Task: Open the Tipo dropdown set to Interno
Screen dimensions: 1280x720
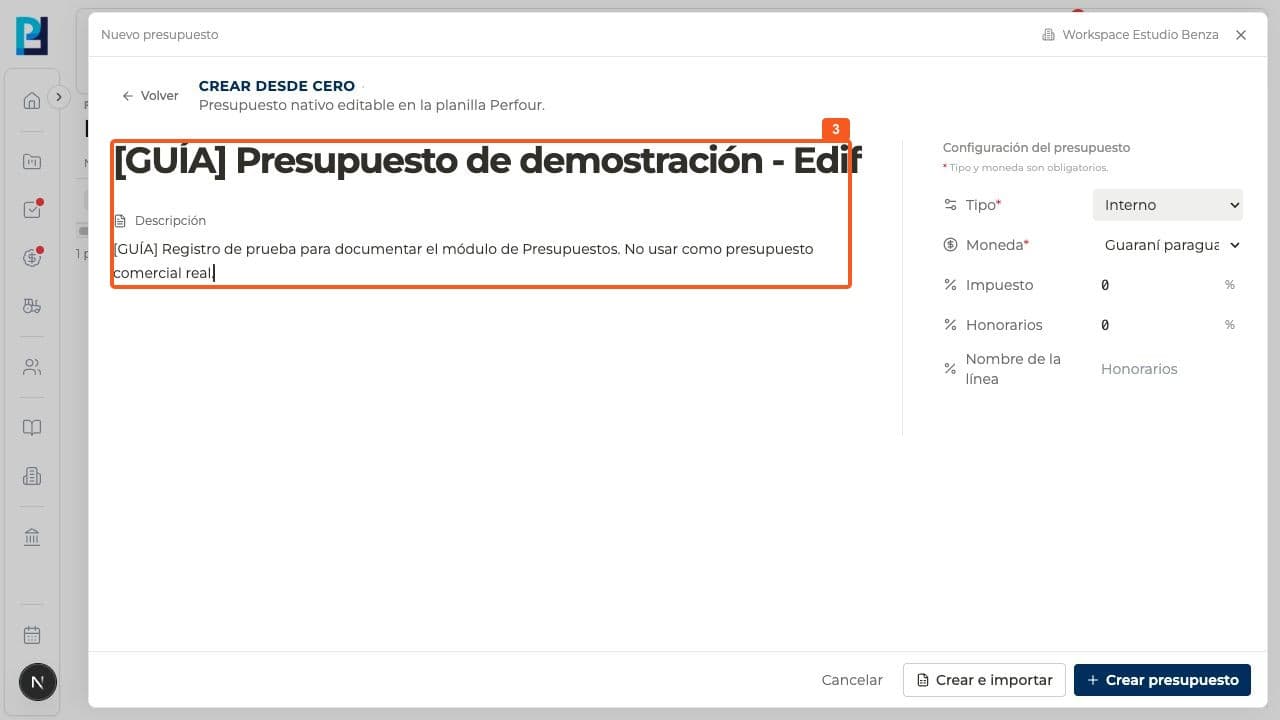Action: (1168, 205)
